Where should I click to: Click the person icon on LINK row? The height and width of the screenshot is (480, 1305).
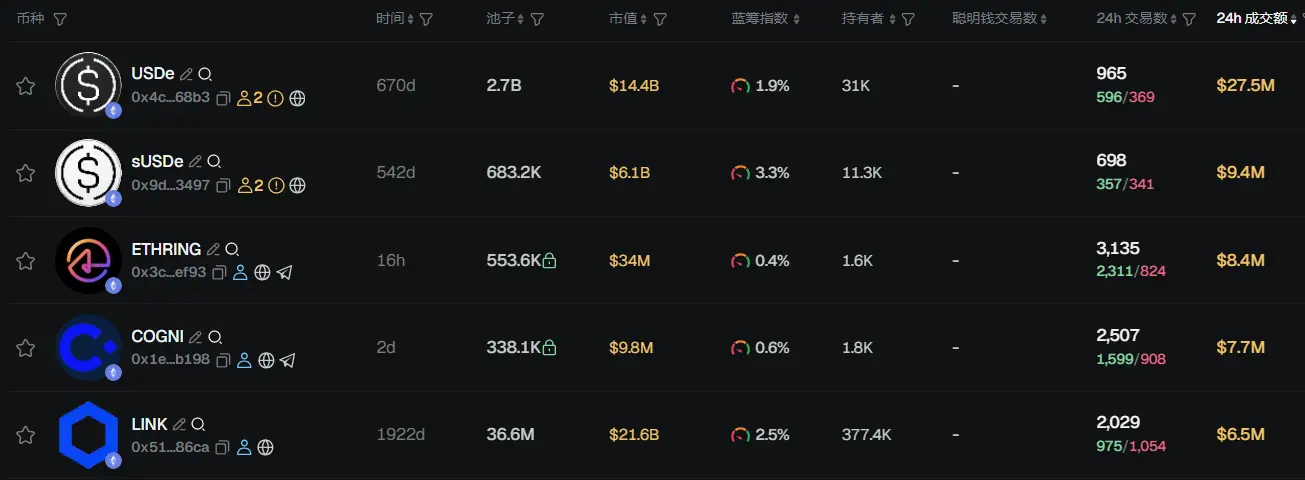[243, 447]
